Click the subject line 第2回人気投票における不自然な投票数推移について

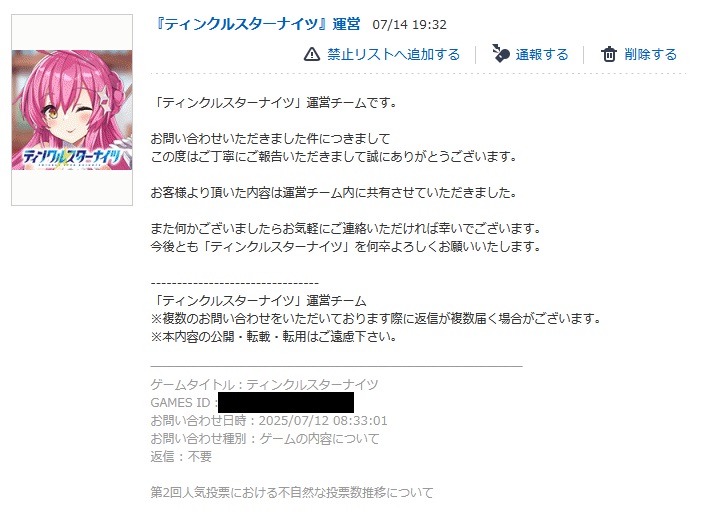tap(292, 492)
